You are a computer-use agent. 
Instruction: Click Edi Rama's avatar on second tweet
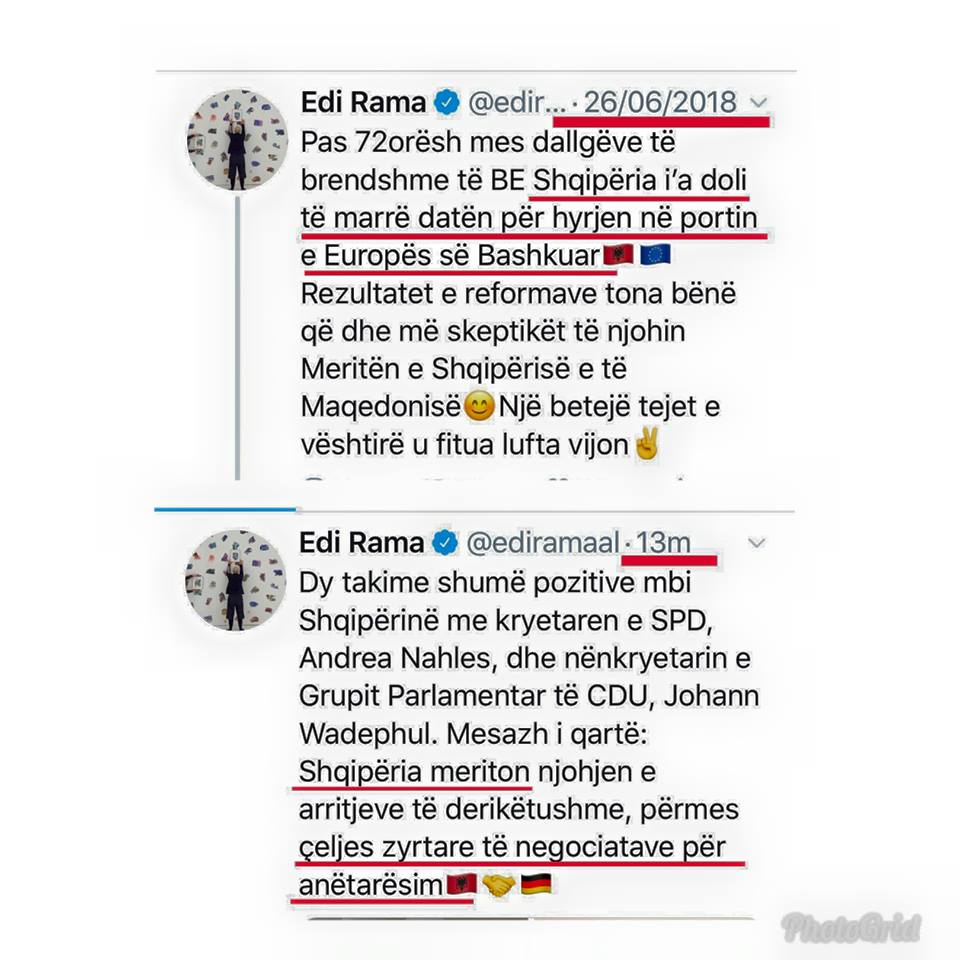point(236,580)
